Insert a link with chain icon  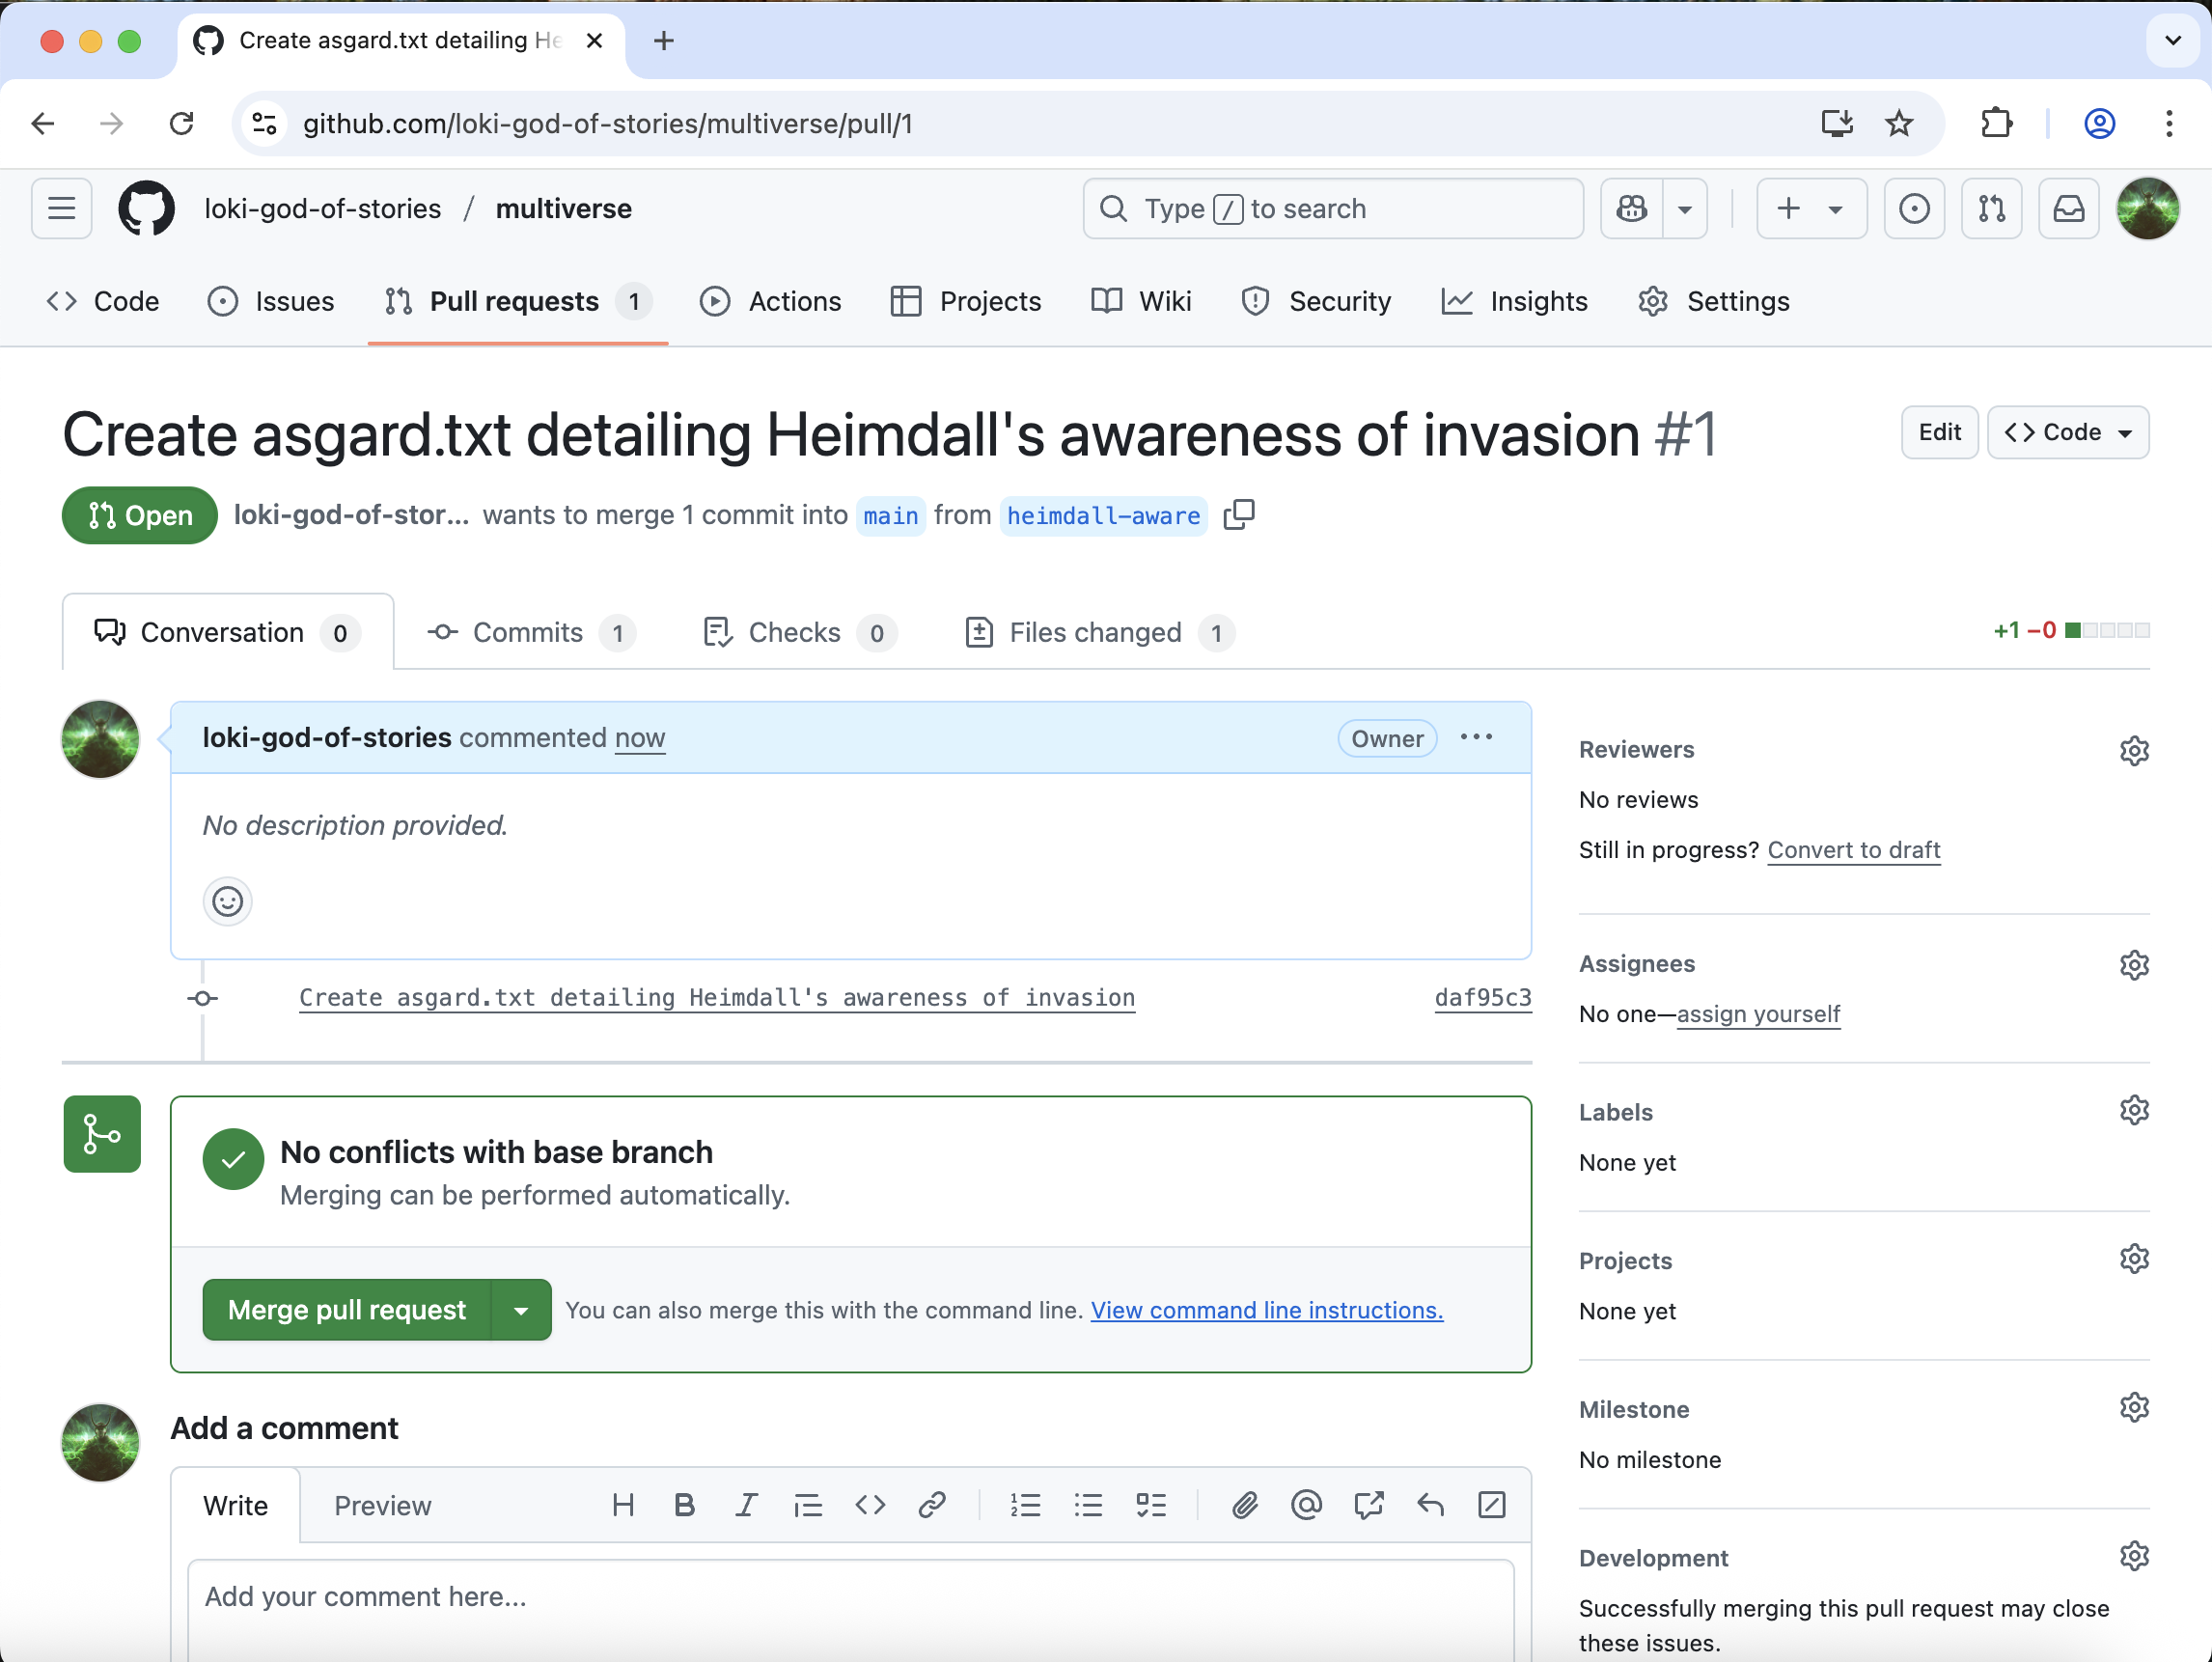tap(932, 1505)
